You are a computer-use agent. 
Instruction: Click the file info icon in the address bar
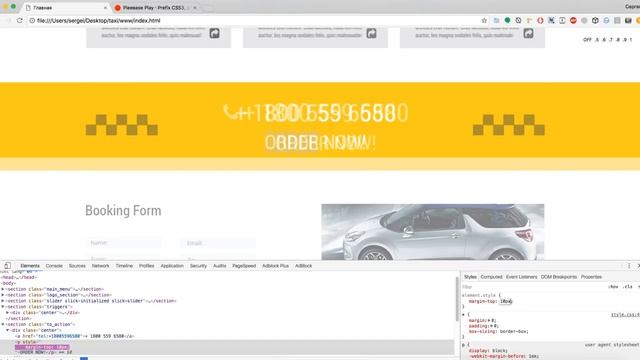point(32,20)
